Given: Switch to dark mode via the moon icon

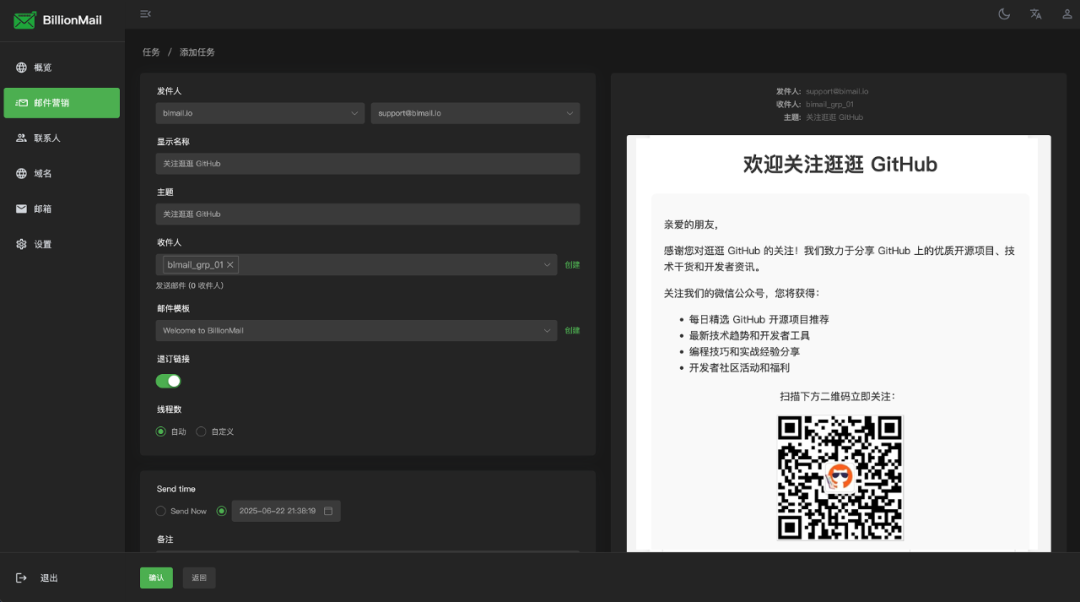Looking at the screenshot, I should 1003,14.
